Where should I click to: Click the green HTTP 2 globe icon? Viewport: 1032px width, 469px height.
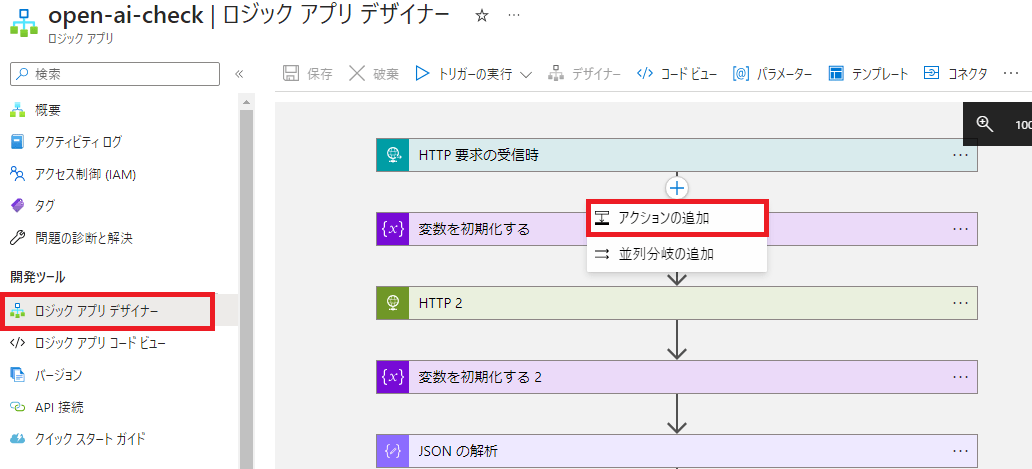click(x=393, y=303)
